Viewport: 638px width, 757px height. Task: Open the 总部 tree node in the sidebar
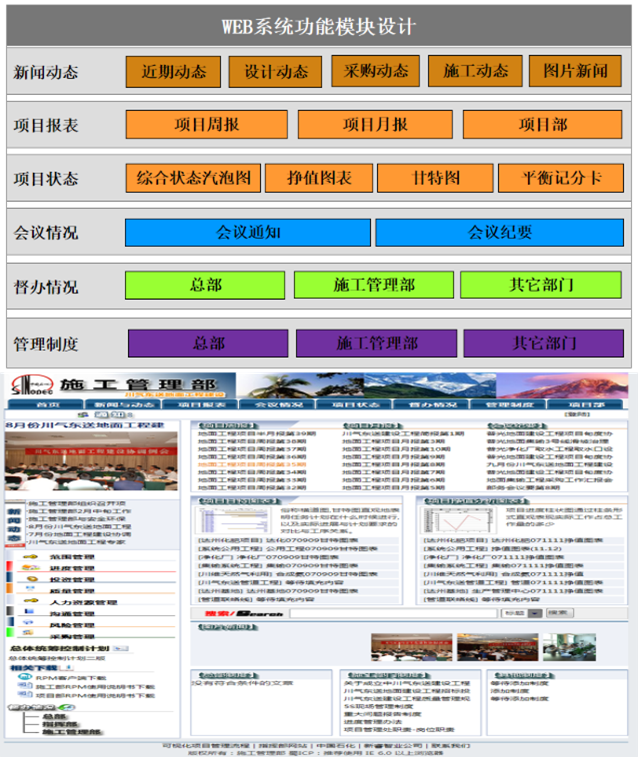[x=54, y=716]
